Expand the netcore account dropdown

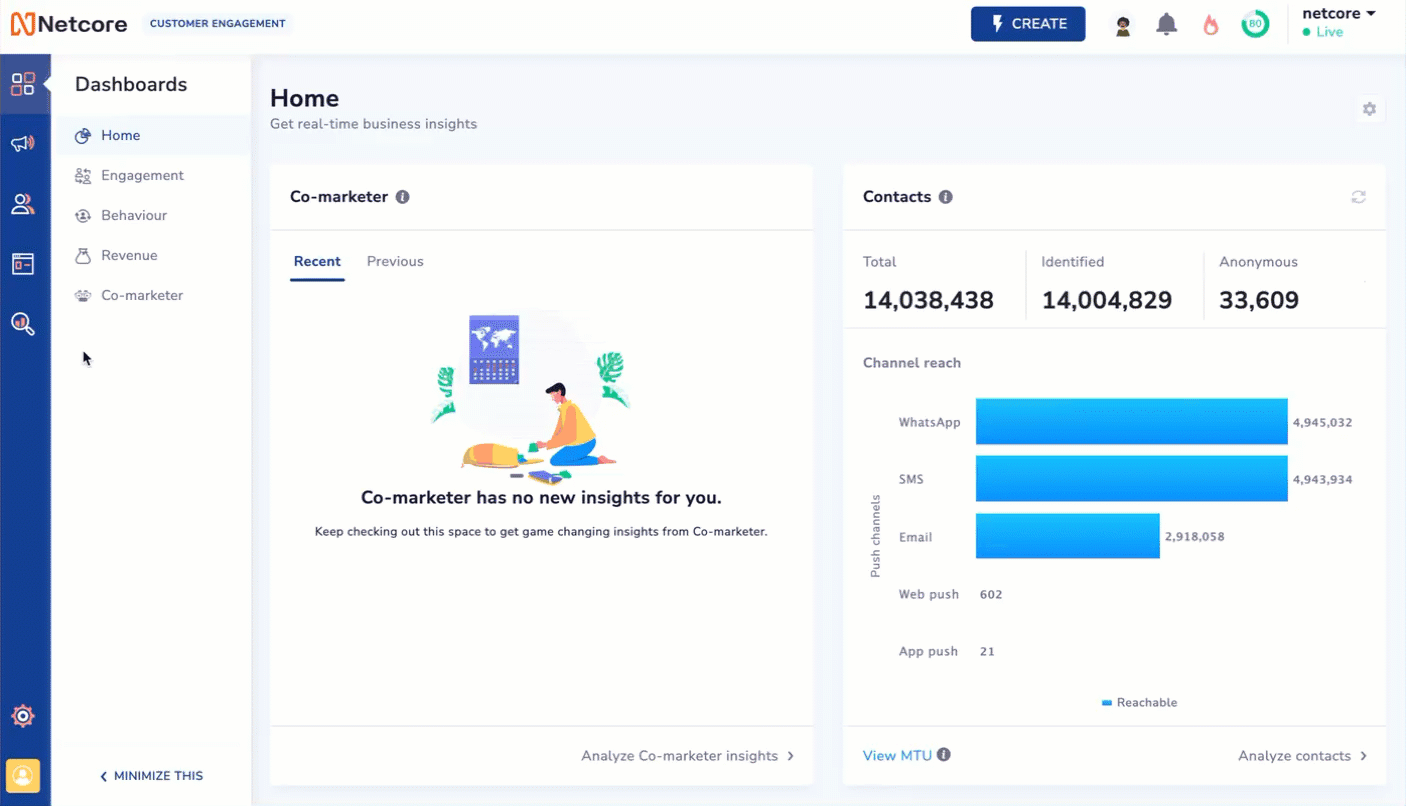[x=1339, y=14]
